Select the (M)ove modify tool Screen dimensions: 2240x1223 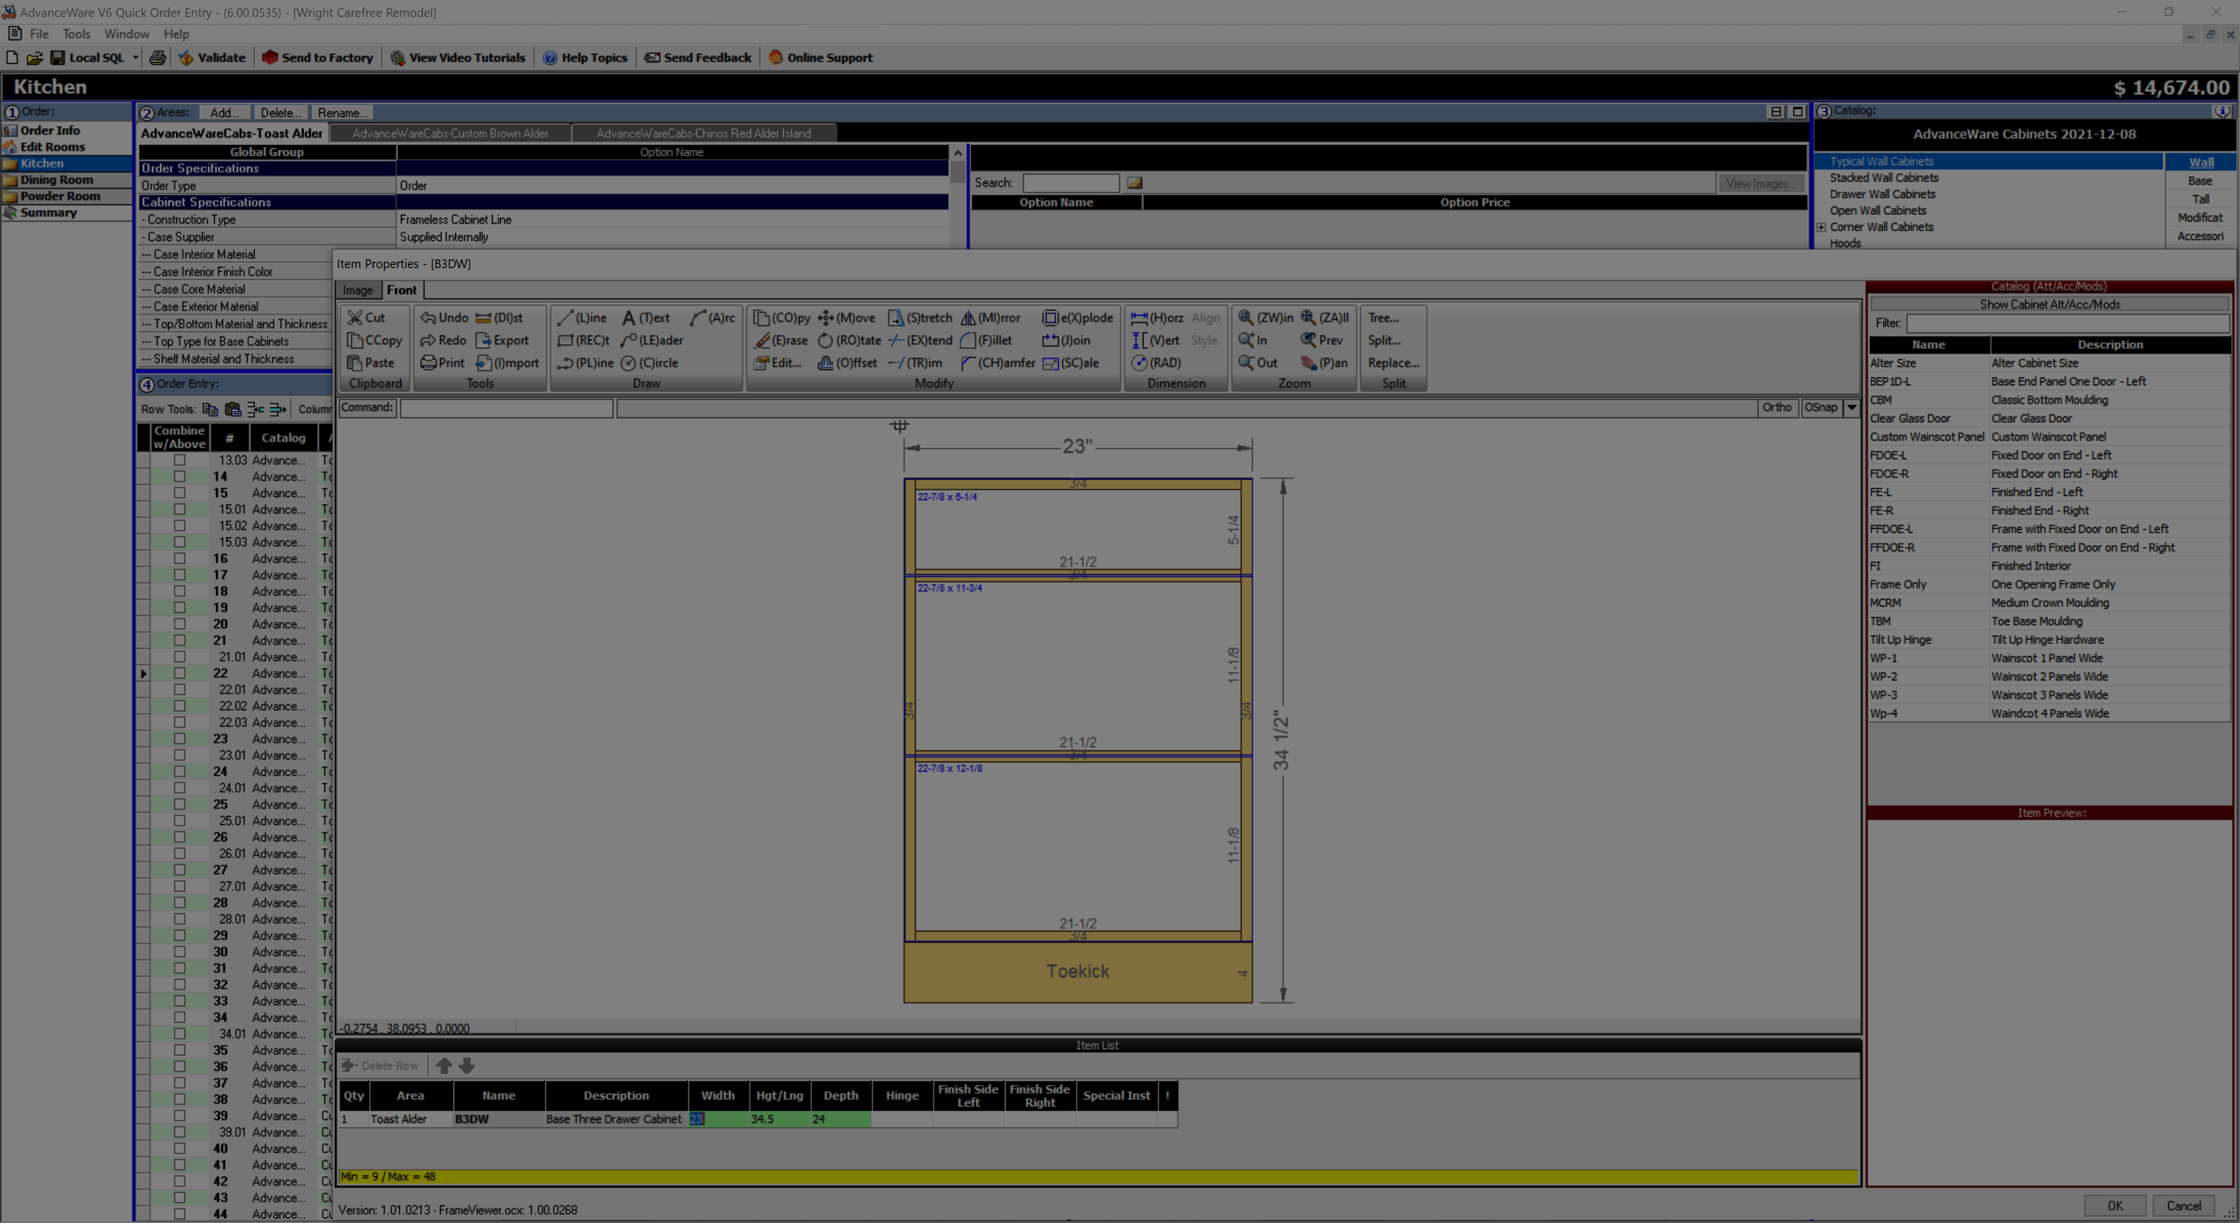point(846,318)
